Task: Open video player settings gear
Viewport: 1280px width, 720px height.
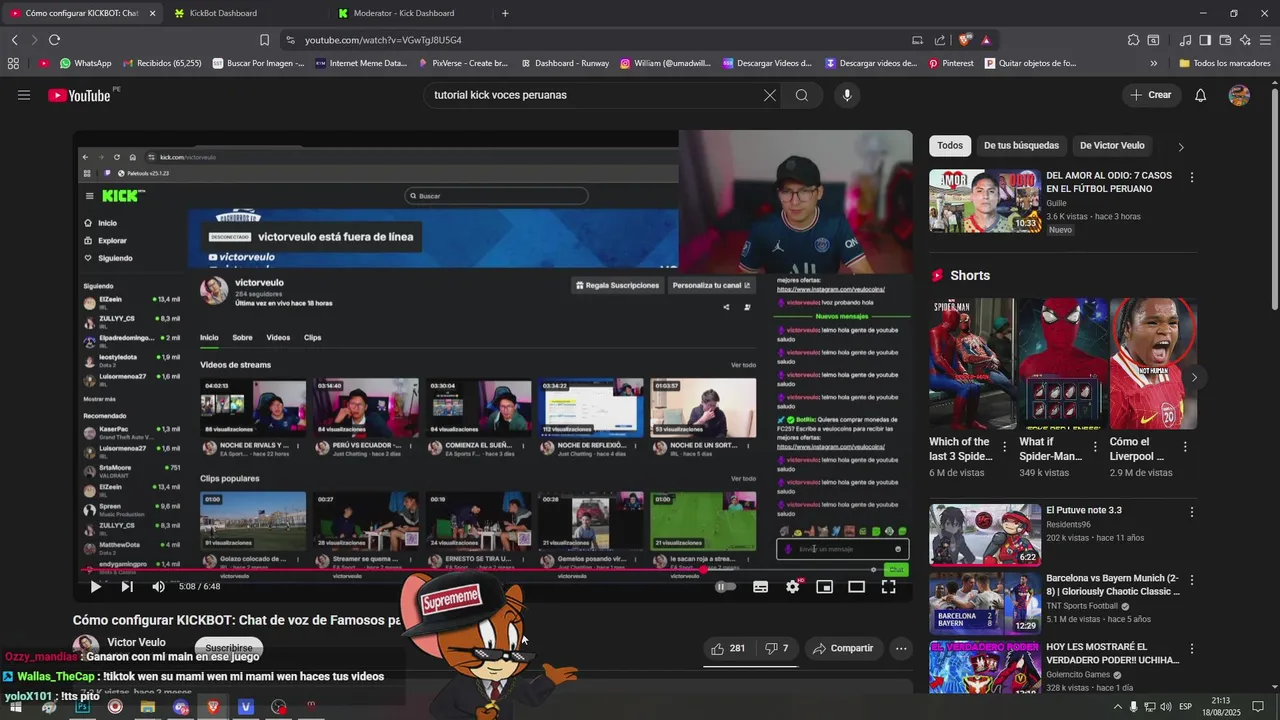Action: [x=793, y=587]
